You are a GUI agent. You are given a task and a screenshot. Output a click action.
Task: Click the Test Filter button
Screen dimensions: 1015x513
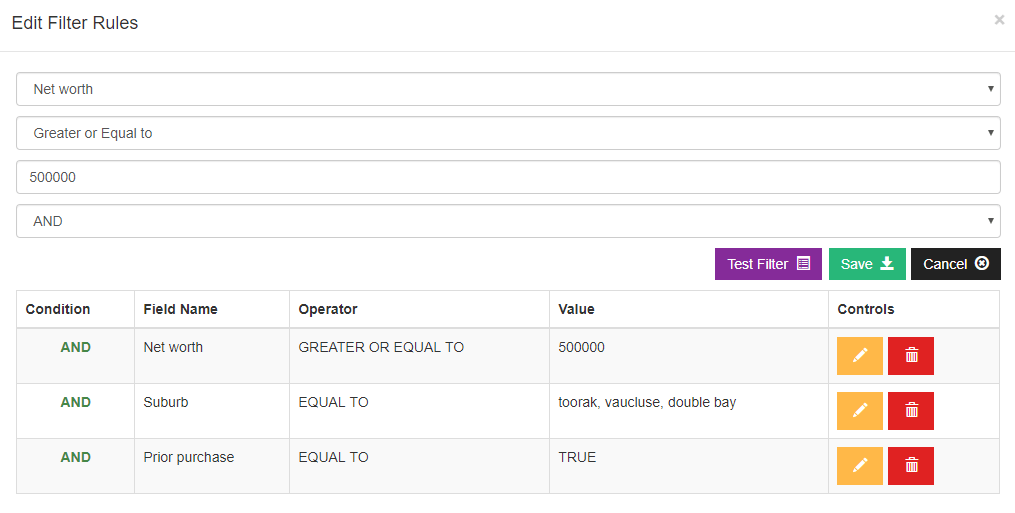pyautogui.click(x=768, y=264)
